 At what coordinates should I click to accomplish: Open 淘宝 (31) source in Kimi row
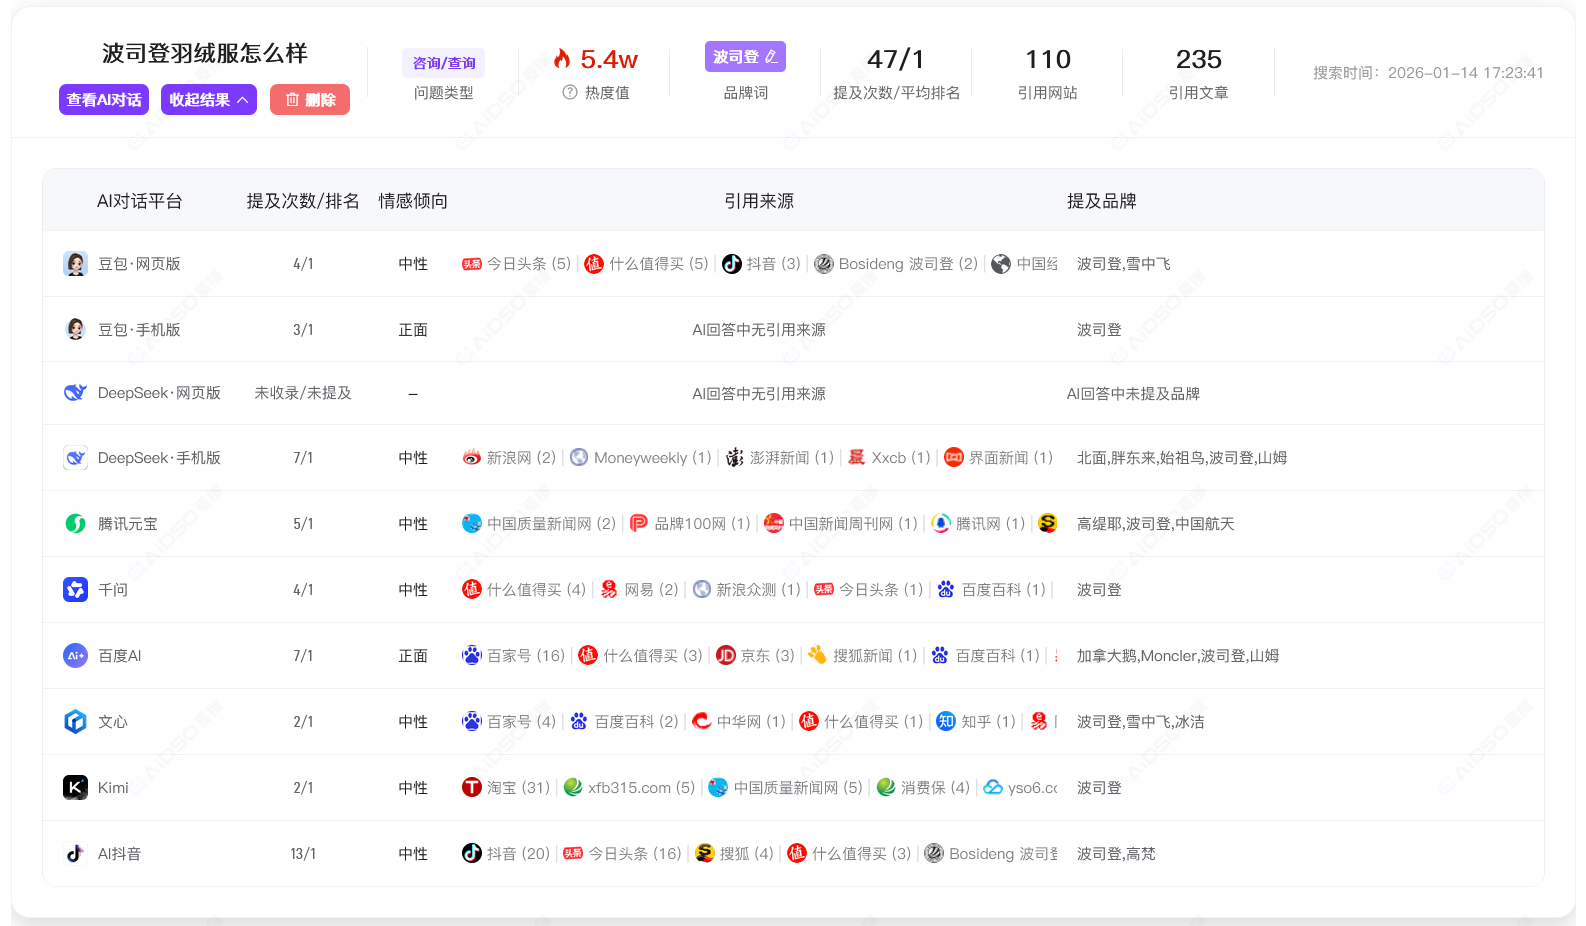tap(506, 788)
